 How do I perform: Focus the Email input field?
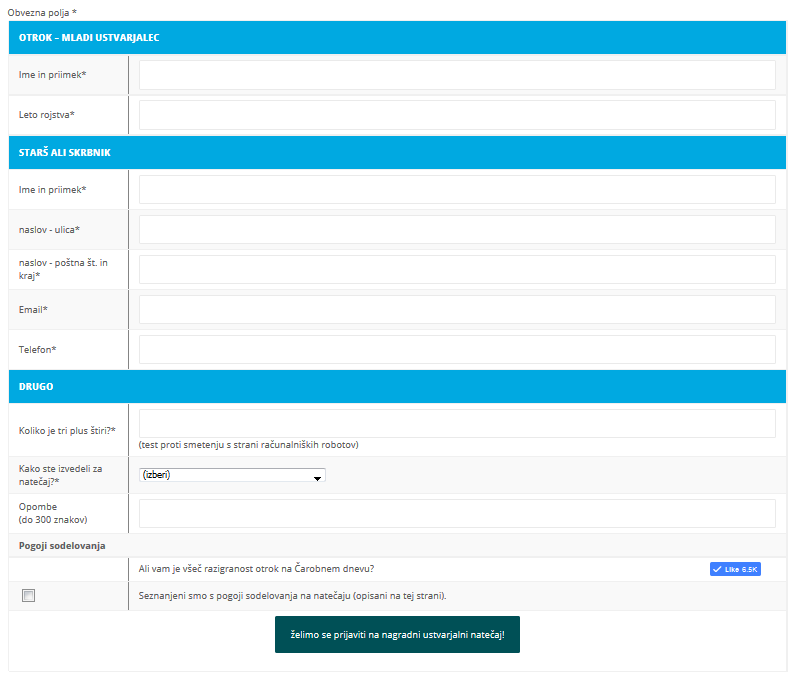[x=457, y=310]
